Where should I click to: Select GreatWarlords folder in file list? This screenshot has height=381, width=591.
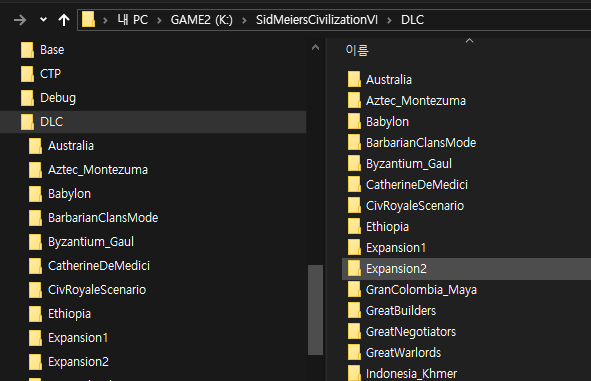pyautogui.click(x=403, y=353)
